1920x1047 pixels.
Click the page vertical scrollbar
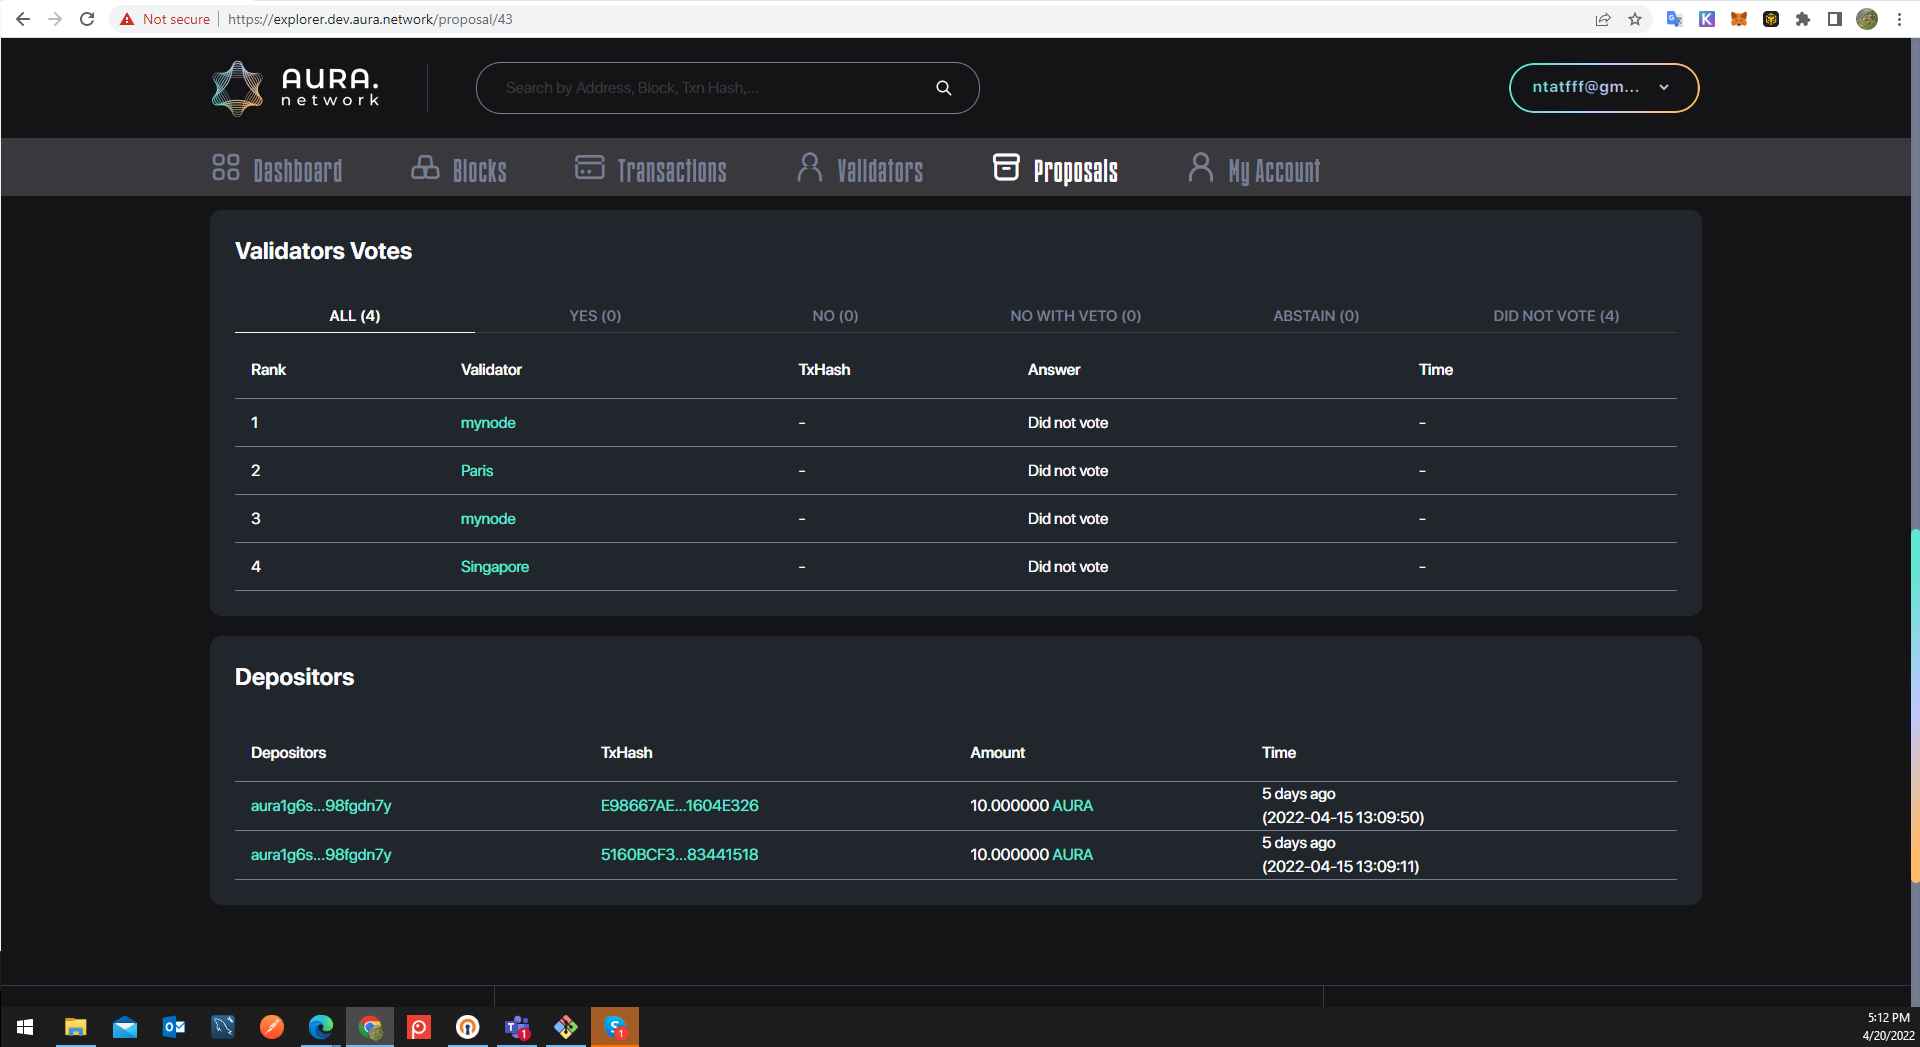click(x=1914, y=705)
